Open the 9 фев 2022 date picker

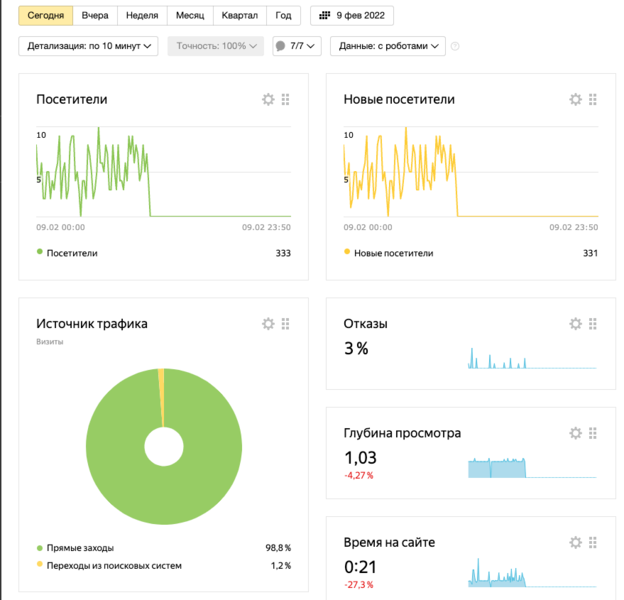[x=353, y=16]
